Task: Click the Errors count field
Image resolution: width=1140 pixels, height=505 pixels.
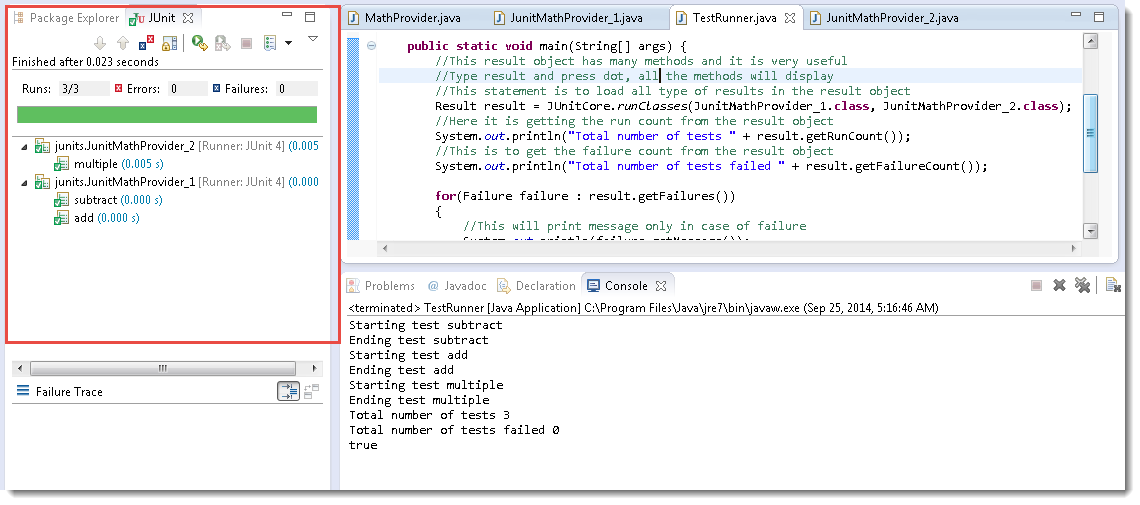Action: (x=188, y=89)
